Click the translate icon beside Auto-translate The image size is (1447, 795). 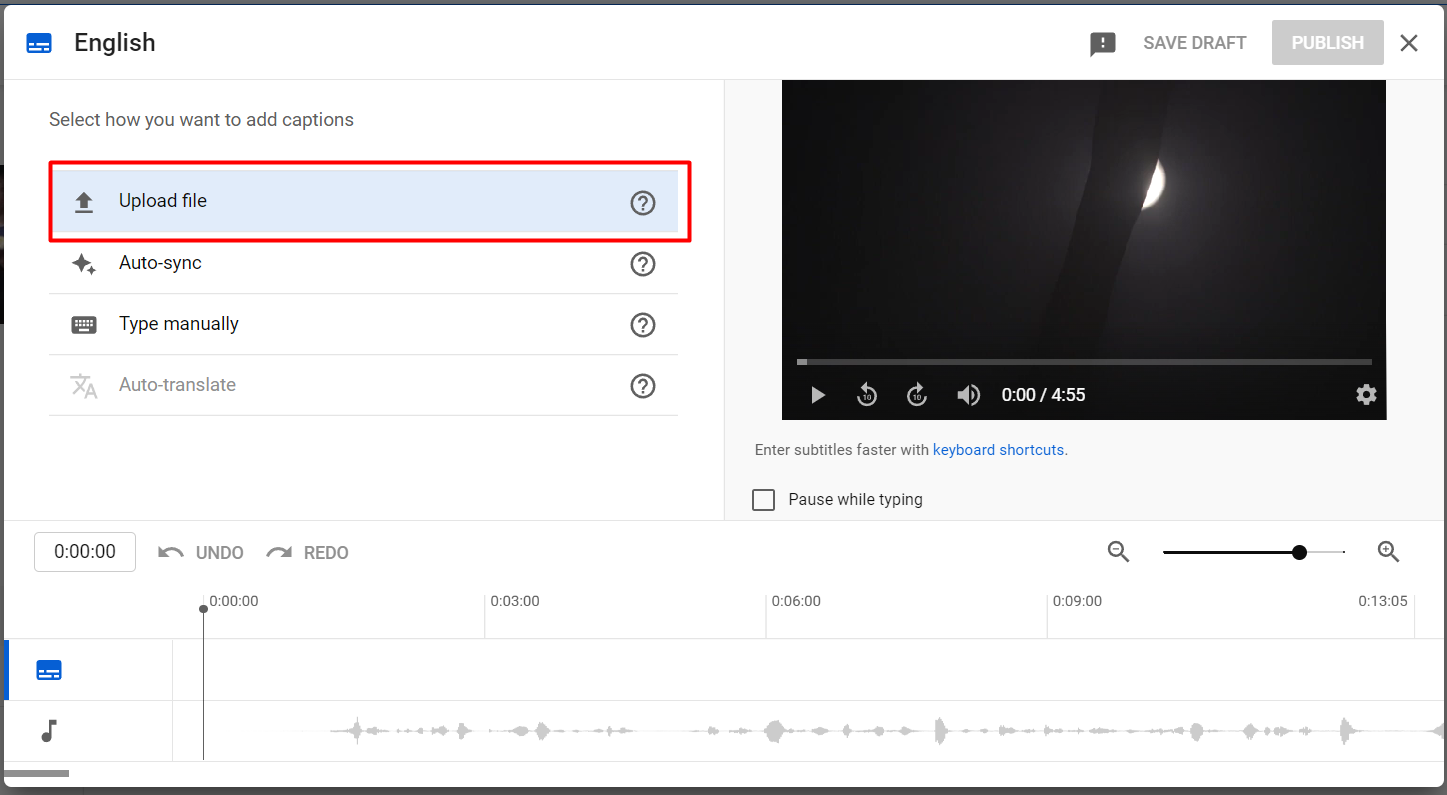(84, 386)
